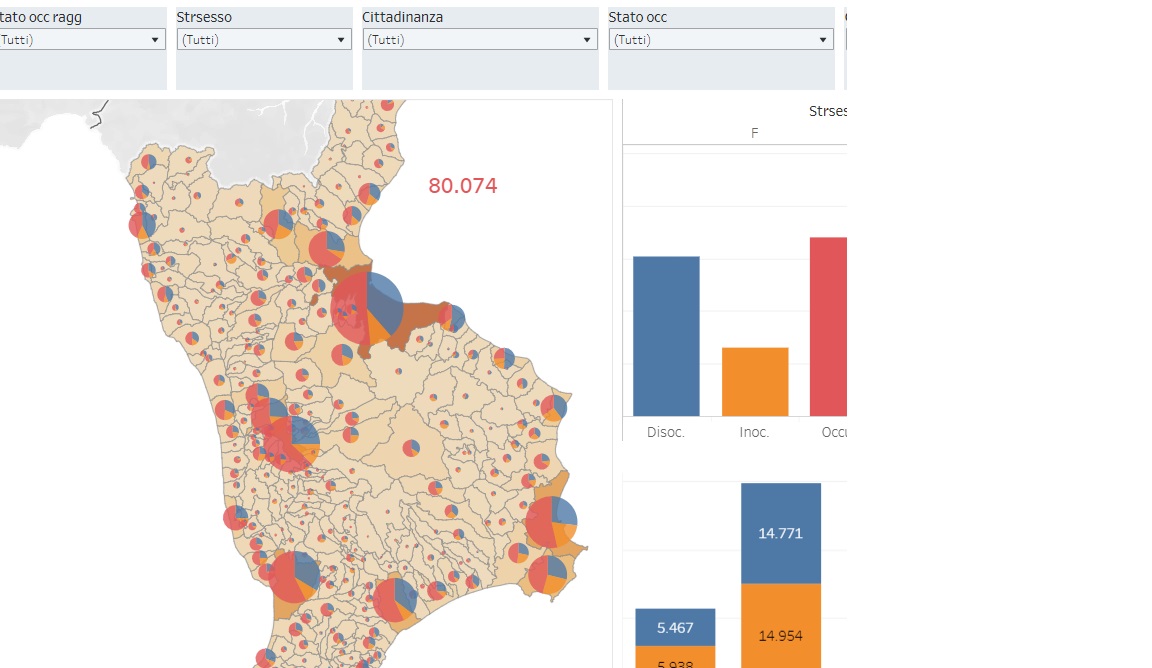Click the F column header
1152x668 pixels.
[755, 133]
